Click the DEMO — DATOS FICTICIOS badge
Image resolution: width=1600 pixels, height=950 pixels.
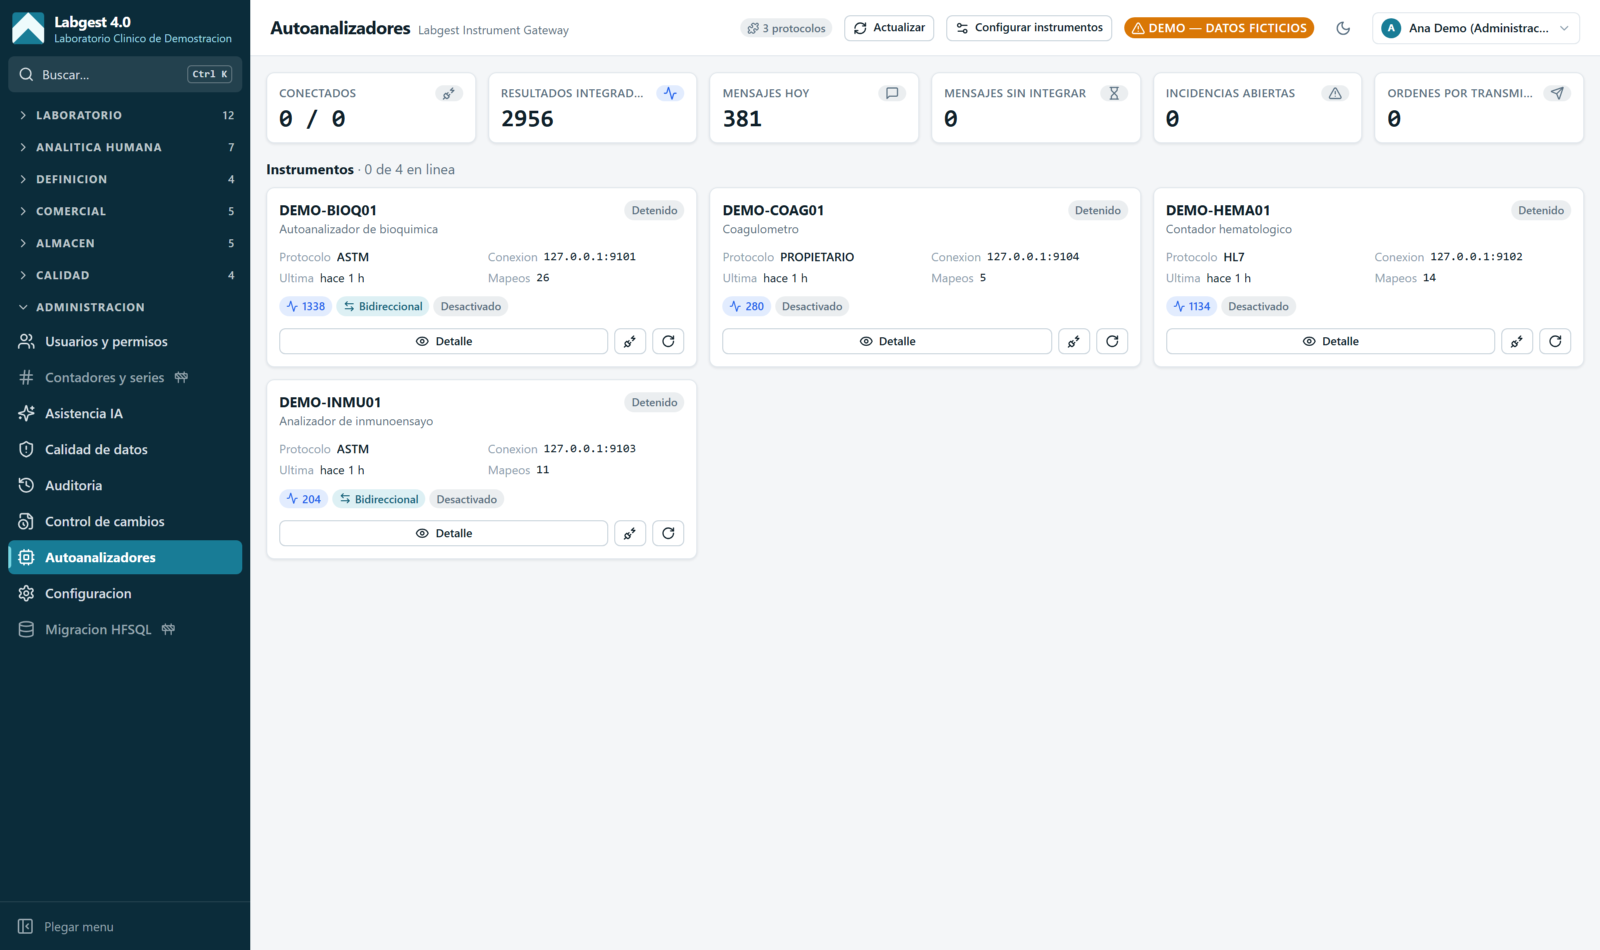pos(1219,28)
